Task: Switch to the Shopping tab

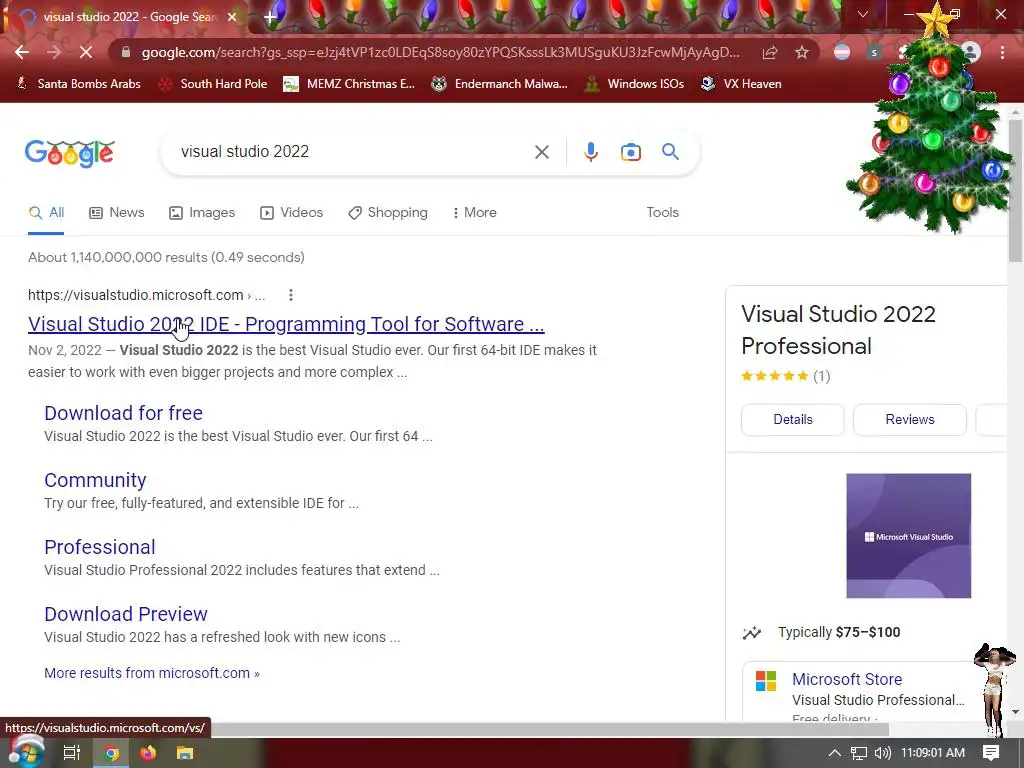Action: click(388, 213)
